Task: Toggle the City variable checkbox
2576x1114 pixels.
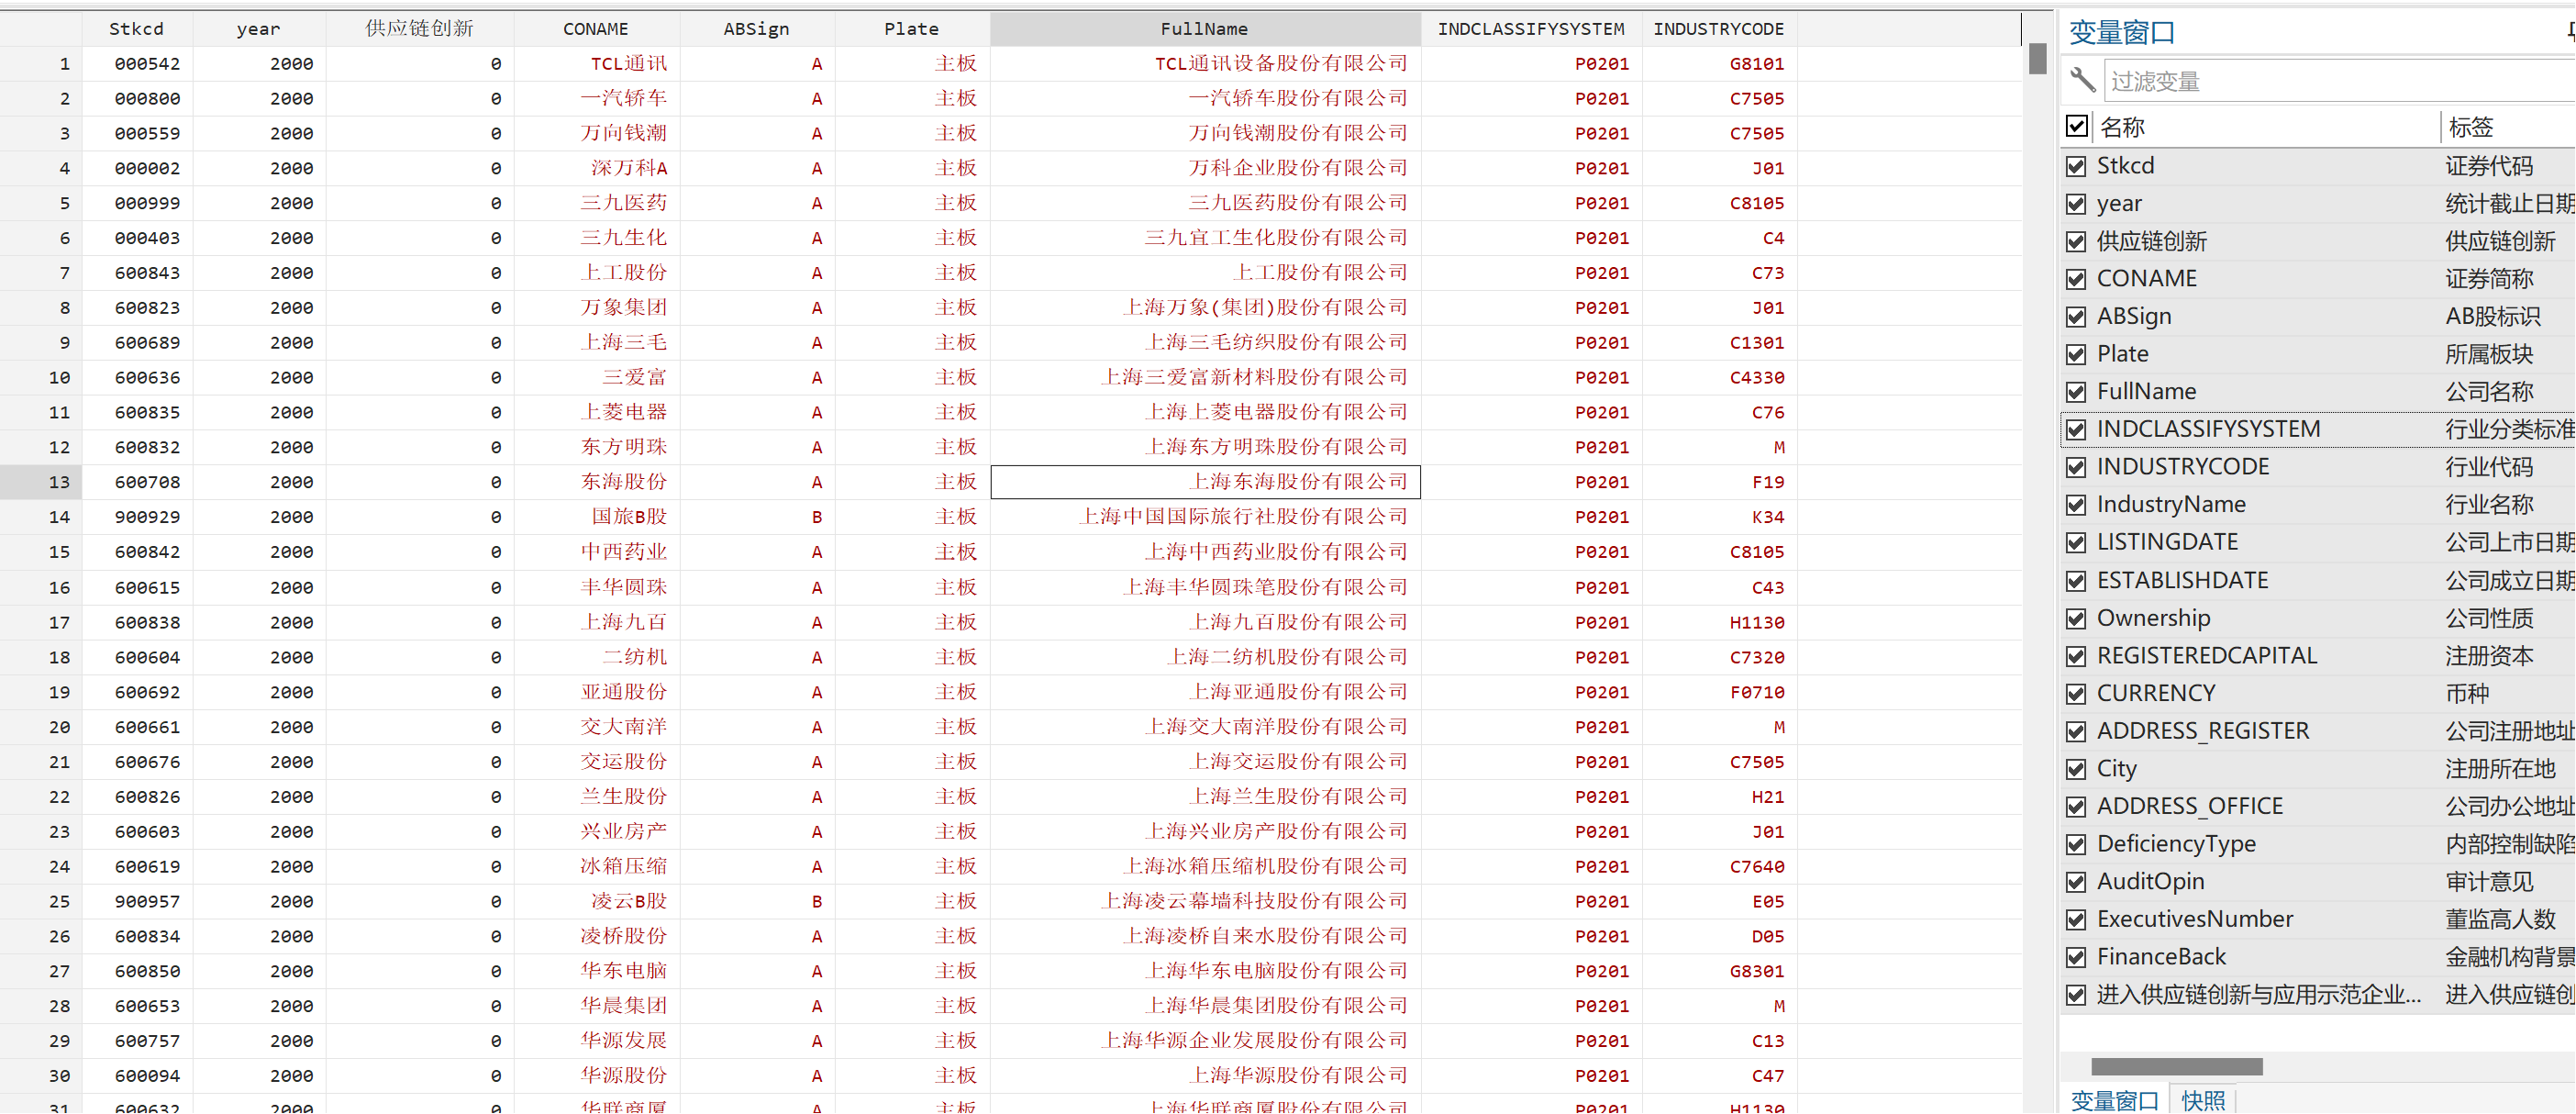Action: coord(2076,770)
